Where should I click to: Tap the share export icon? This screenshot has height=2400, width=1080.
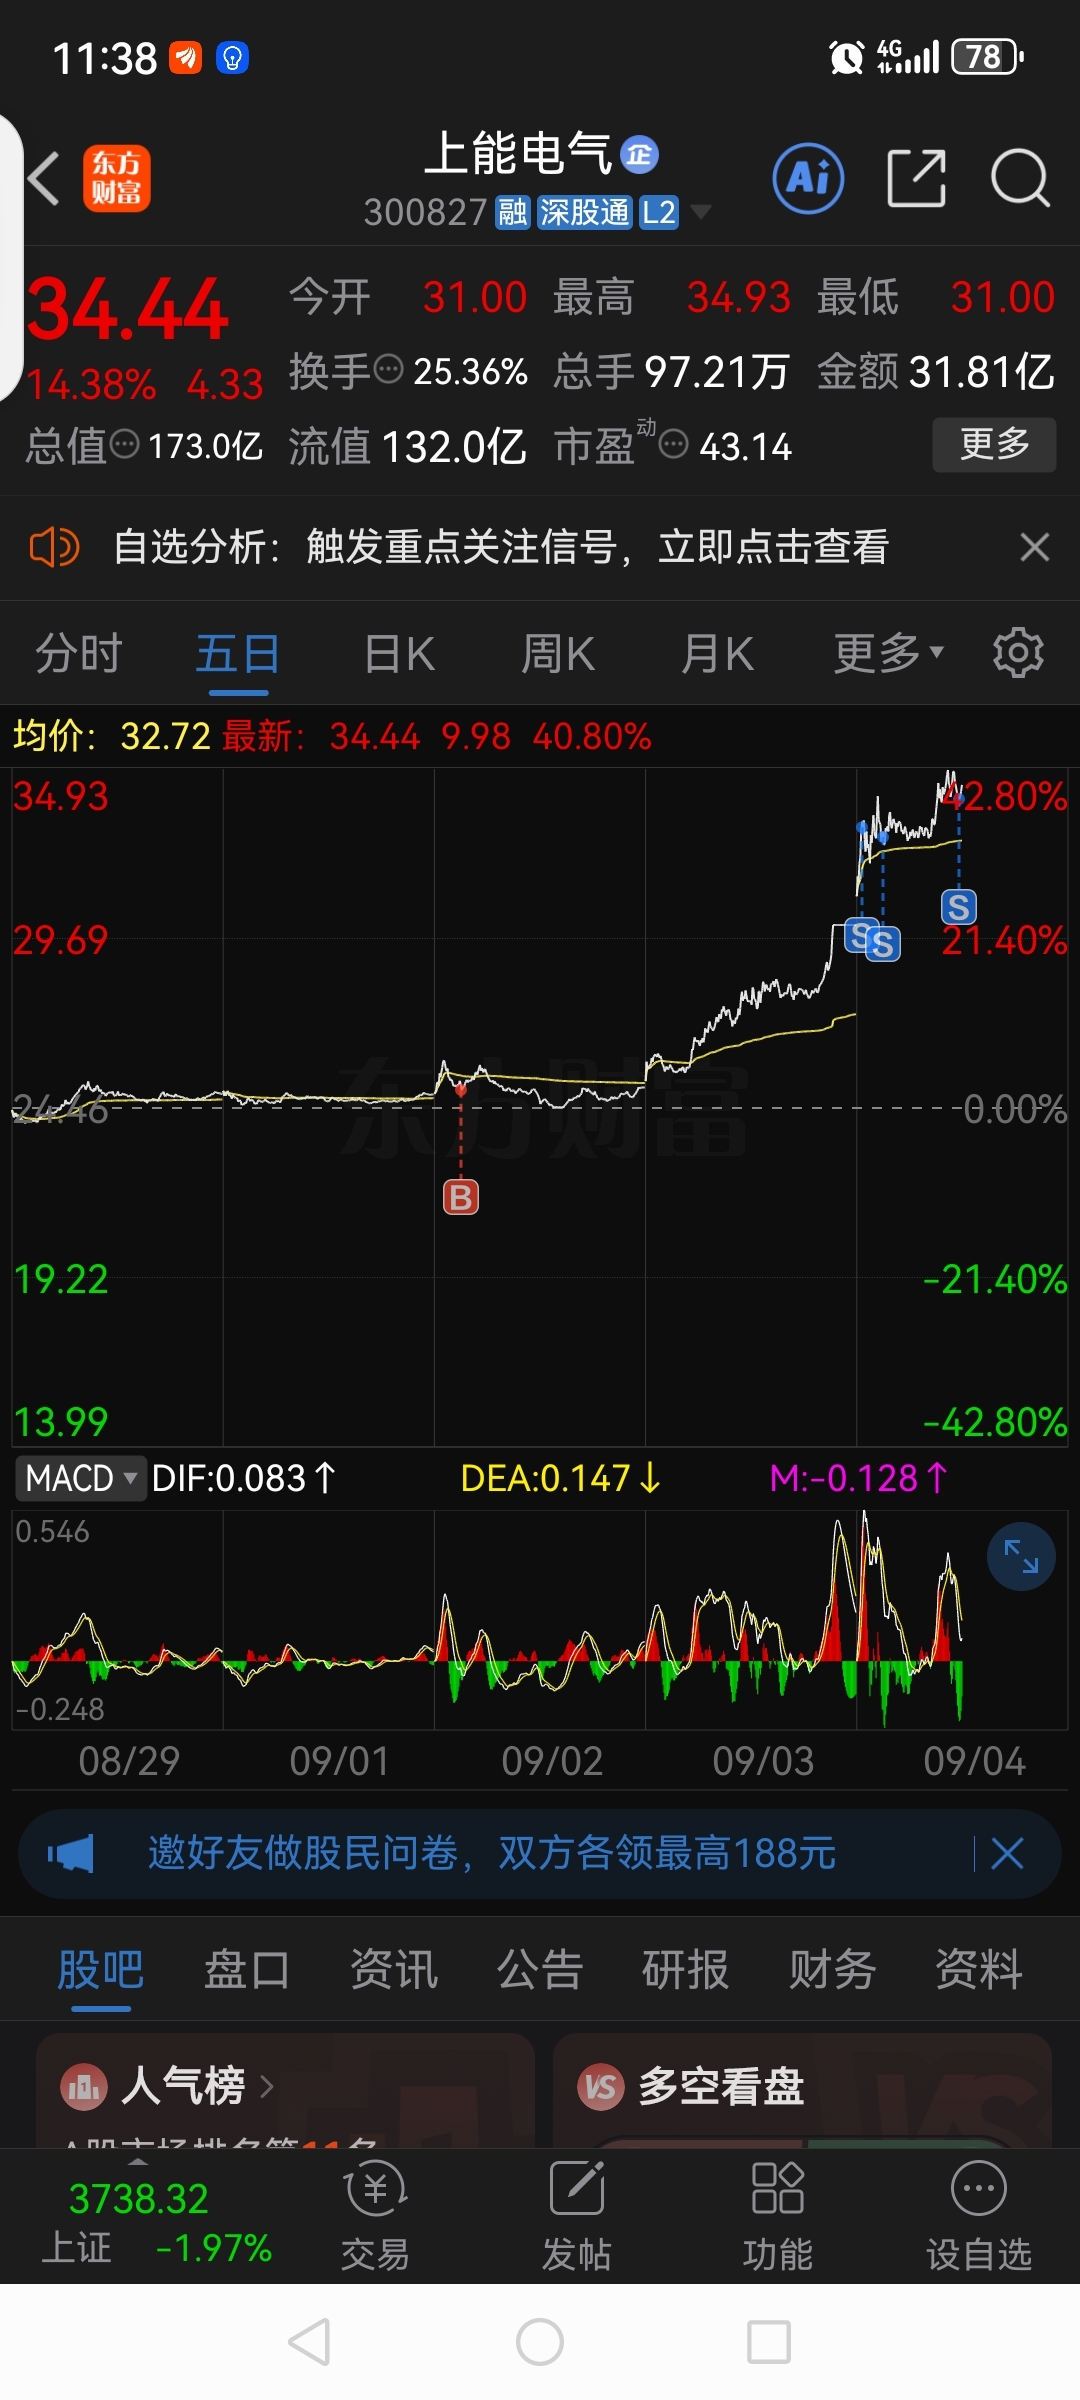[916, 178]
